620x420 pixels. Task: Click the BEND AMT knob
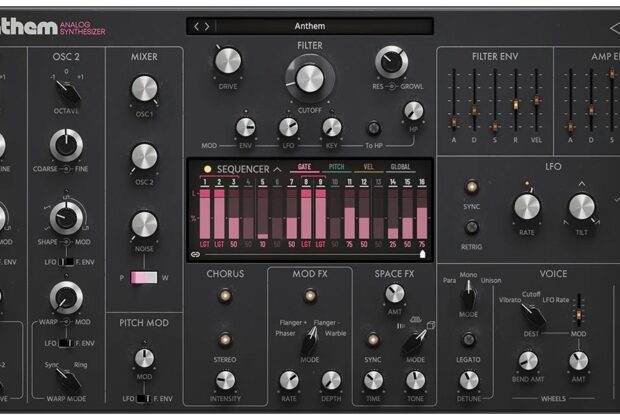click(x=528, y=361)
